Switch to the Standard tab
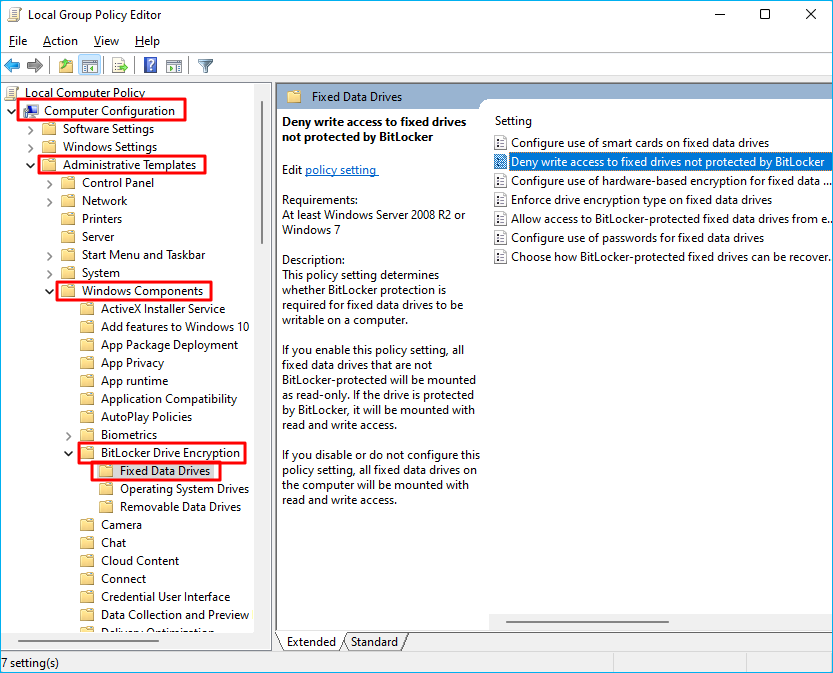Viewport: 833px width, 673px height. coord(374,642)
